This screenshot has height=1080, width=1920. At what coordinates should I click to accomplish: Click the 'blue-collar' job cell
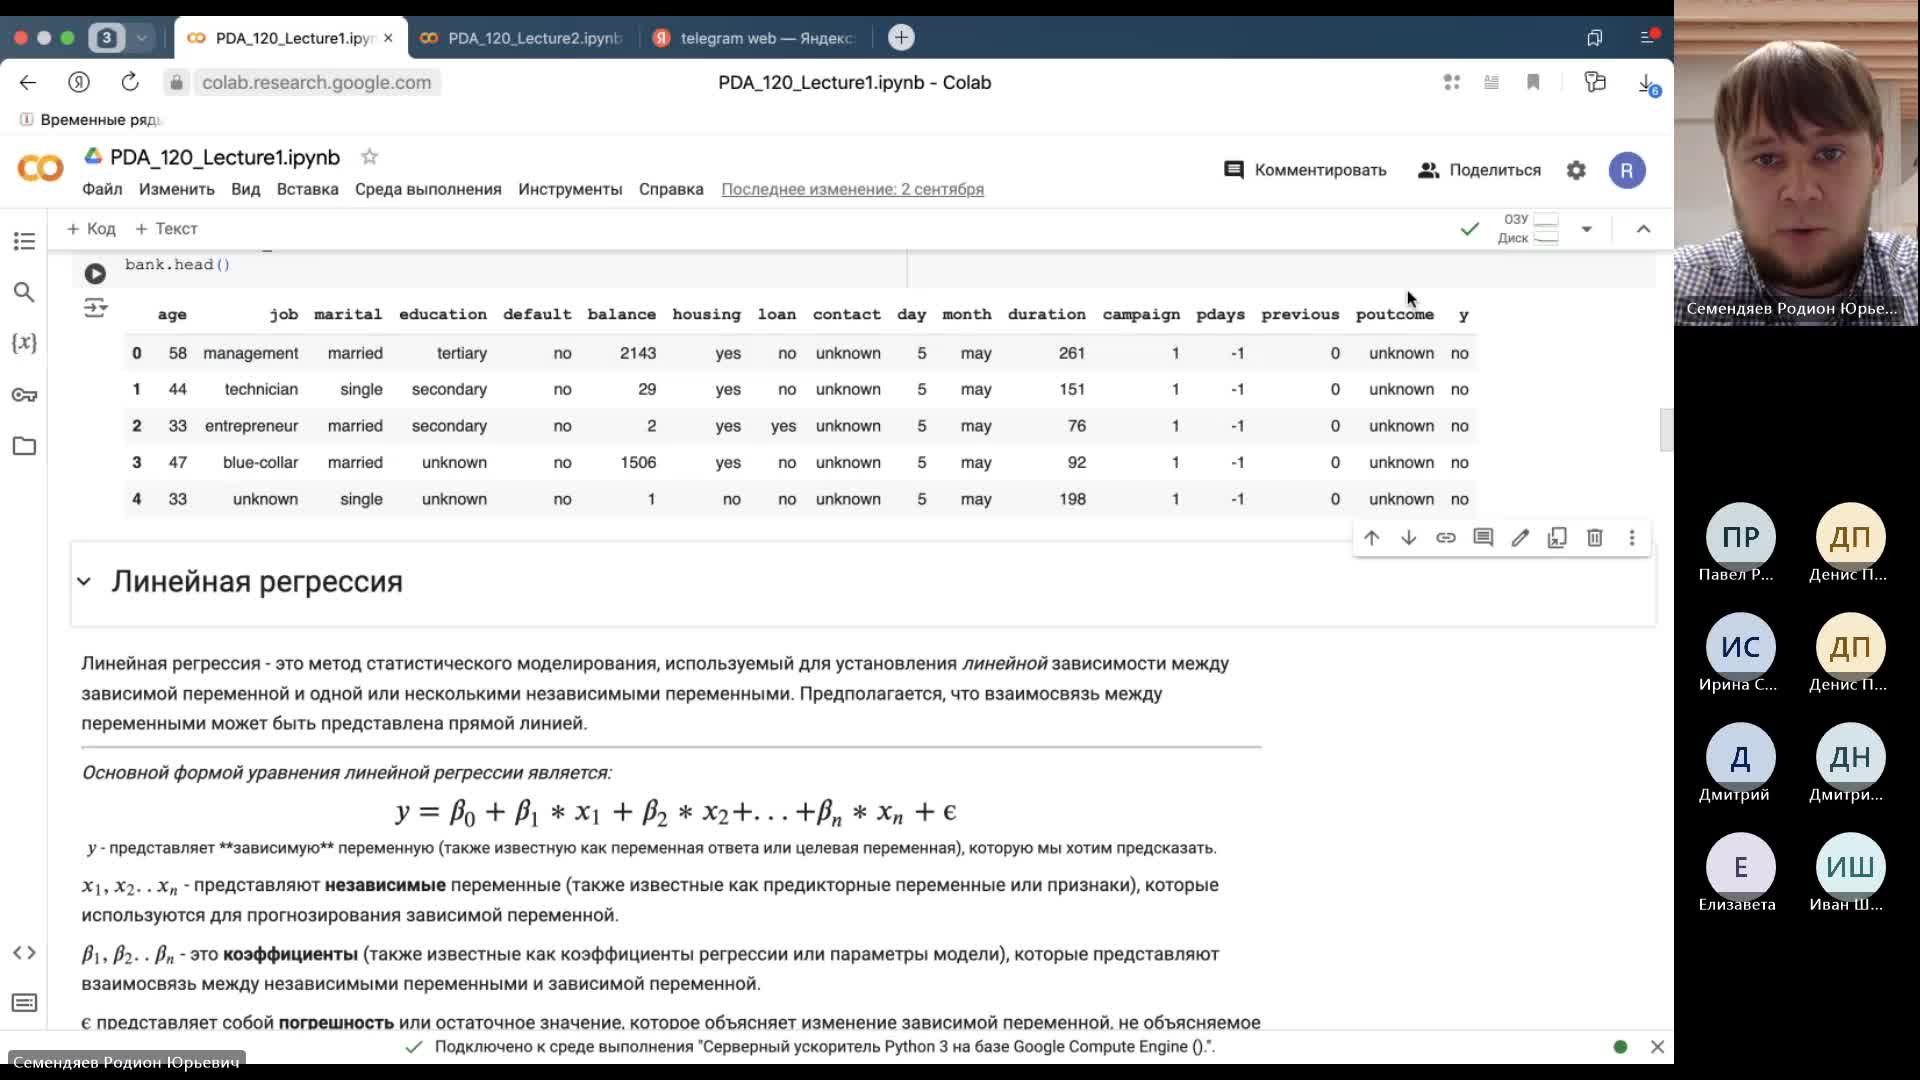[x=260, y=462]
